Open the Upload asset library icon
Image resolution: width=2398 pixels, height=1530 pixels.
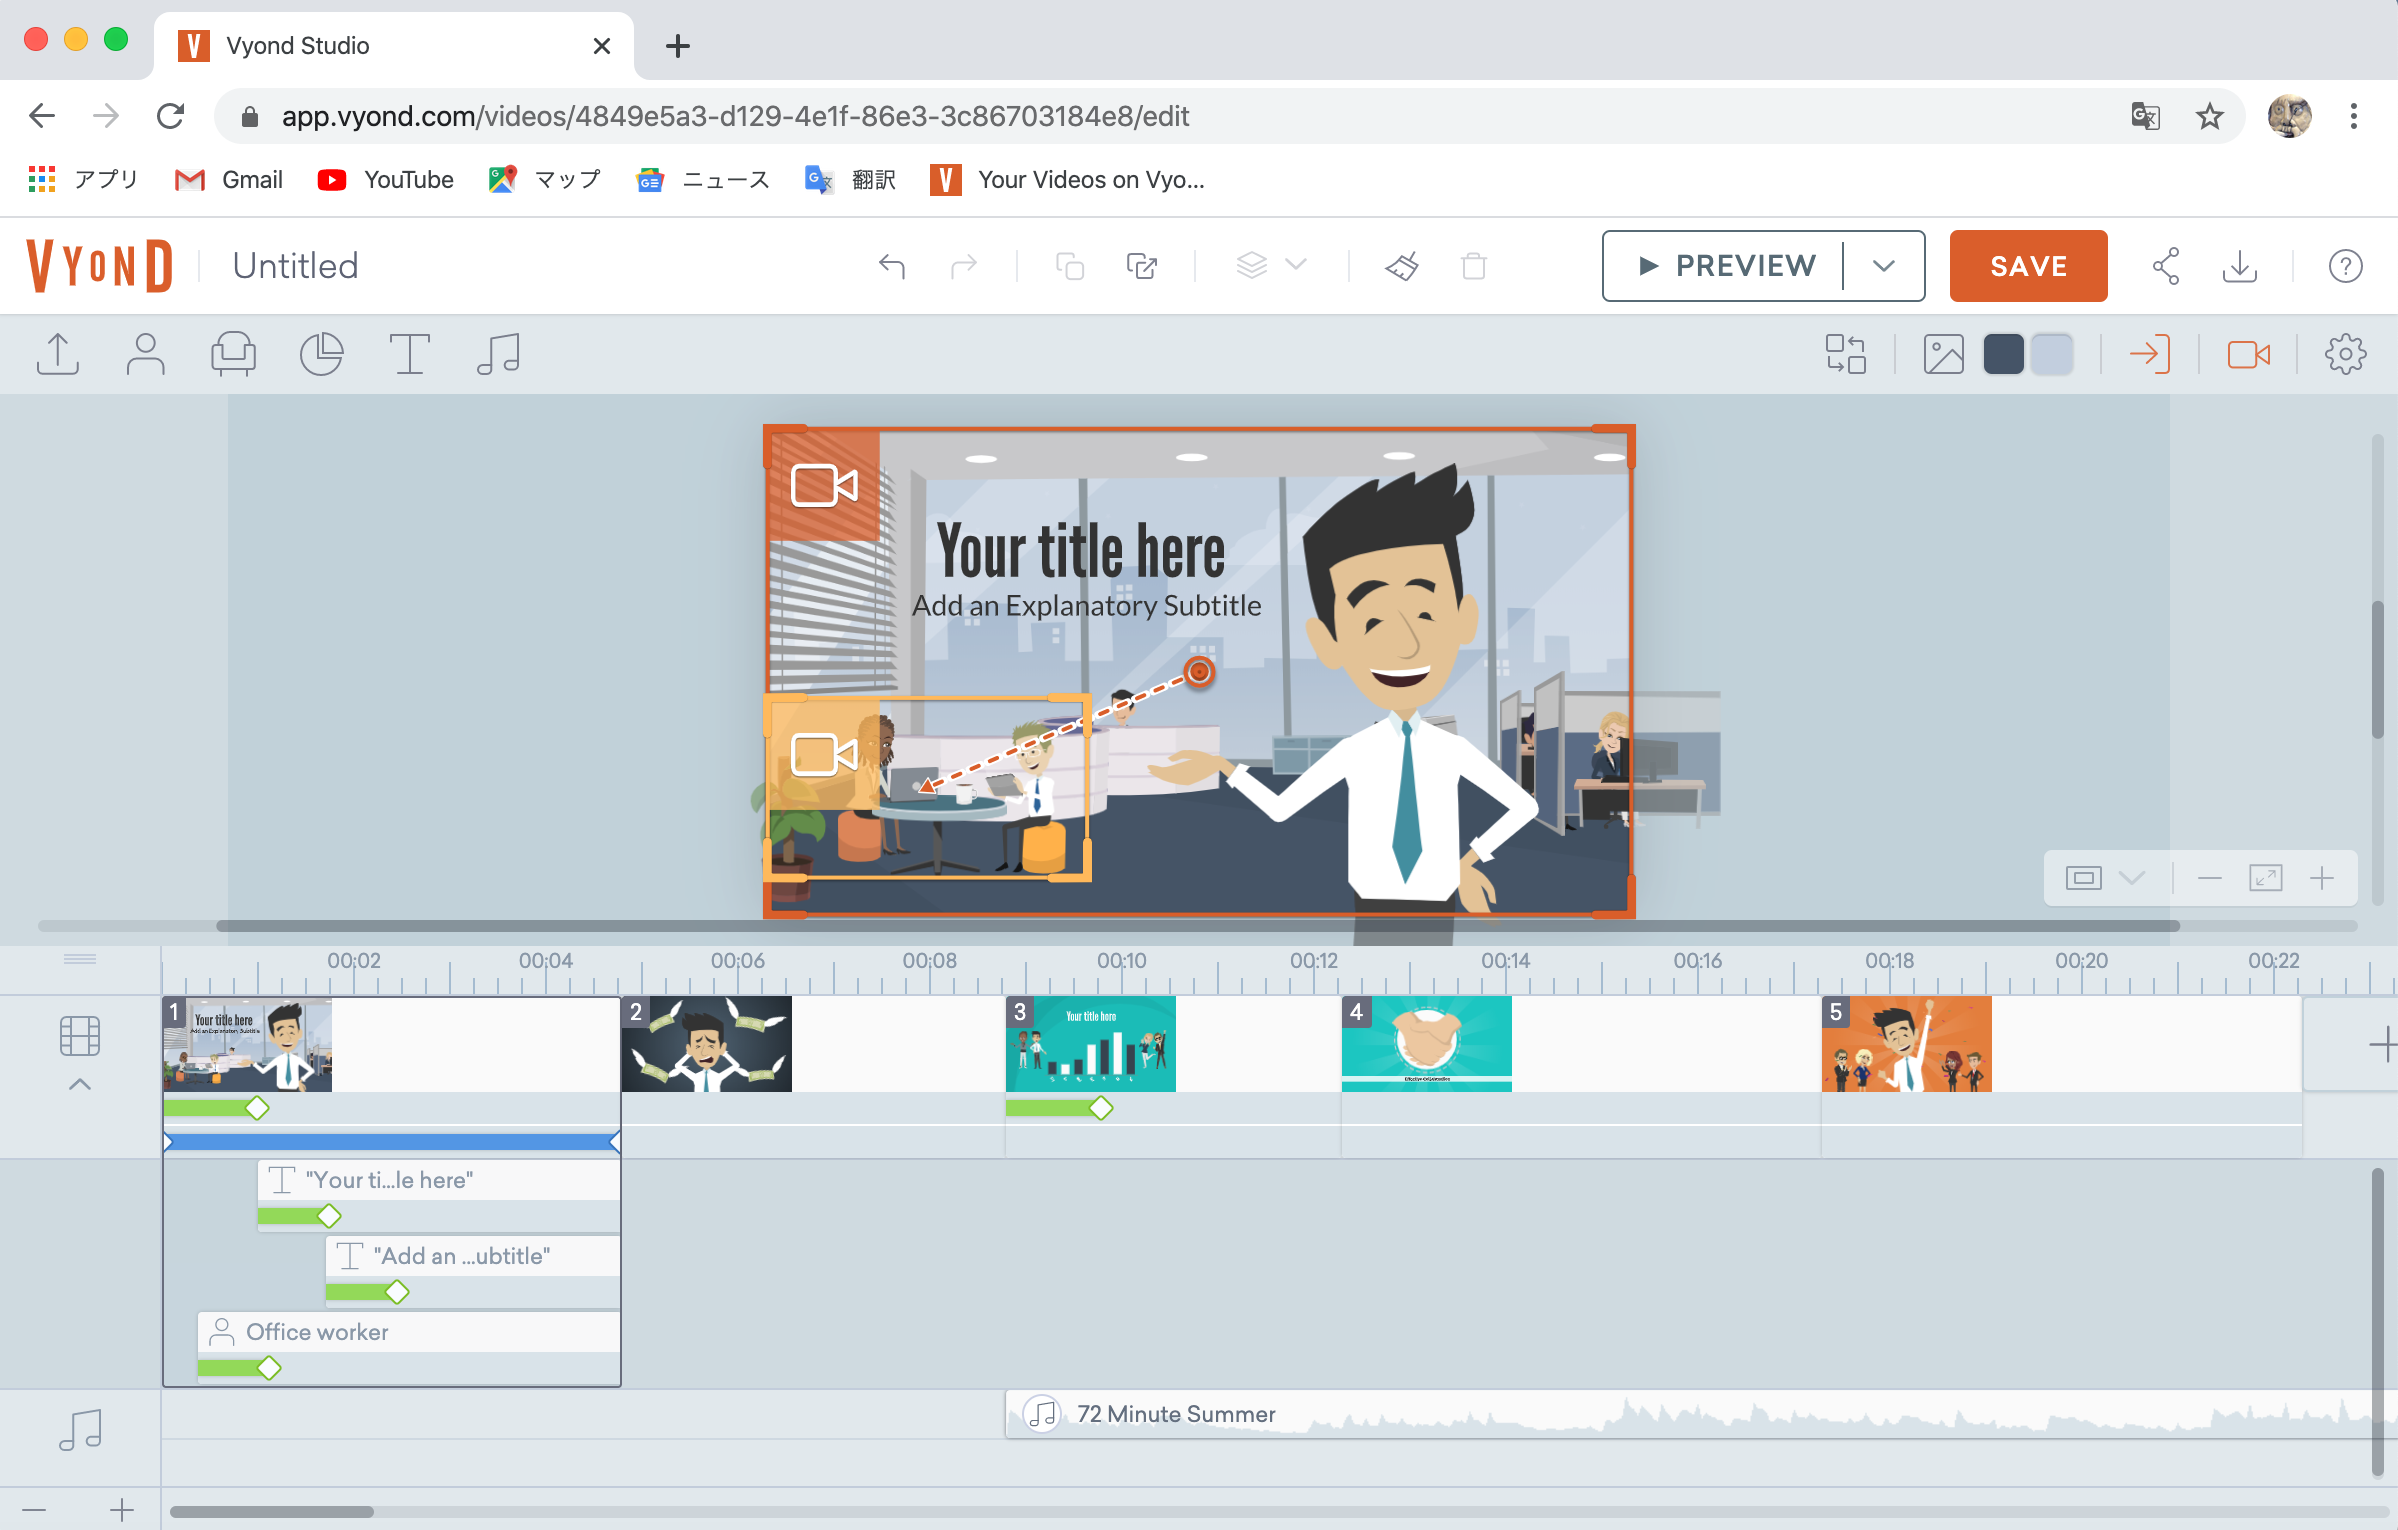coord(58,354)
